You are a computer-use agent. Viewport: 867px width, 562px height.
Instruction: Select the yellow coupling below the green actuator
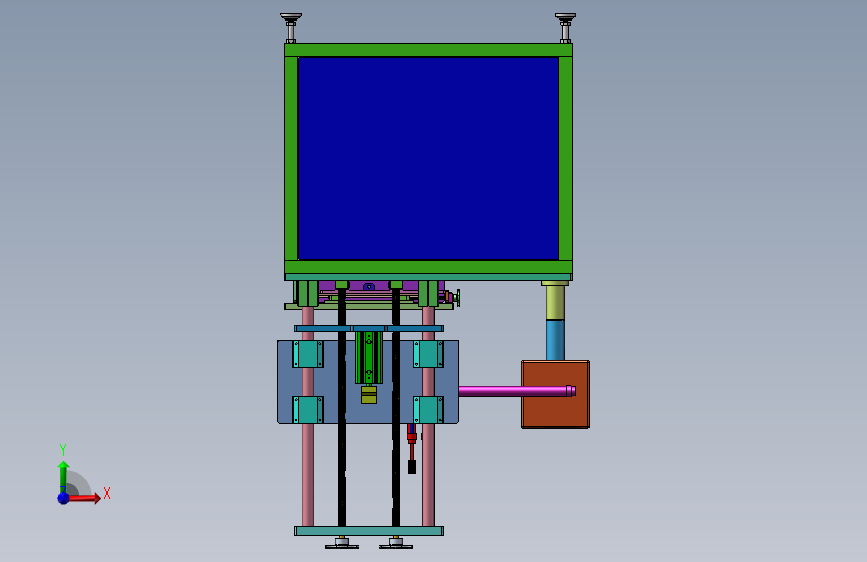(x=369, y=394)
